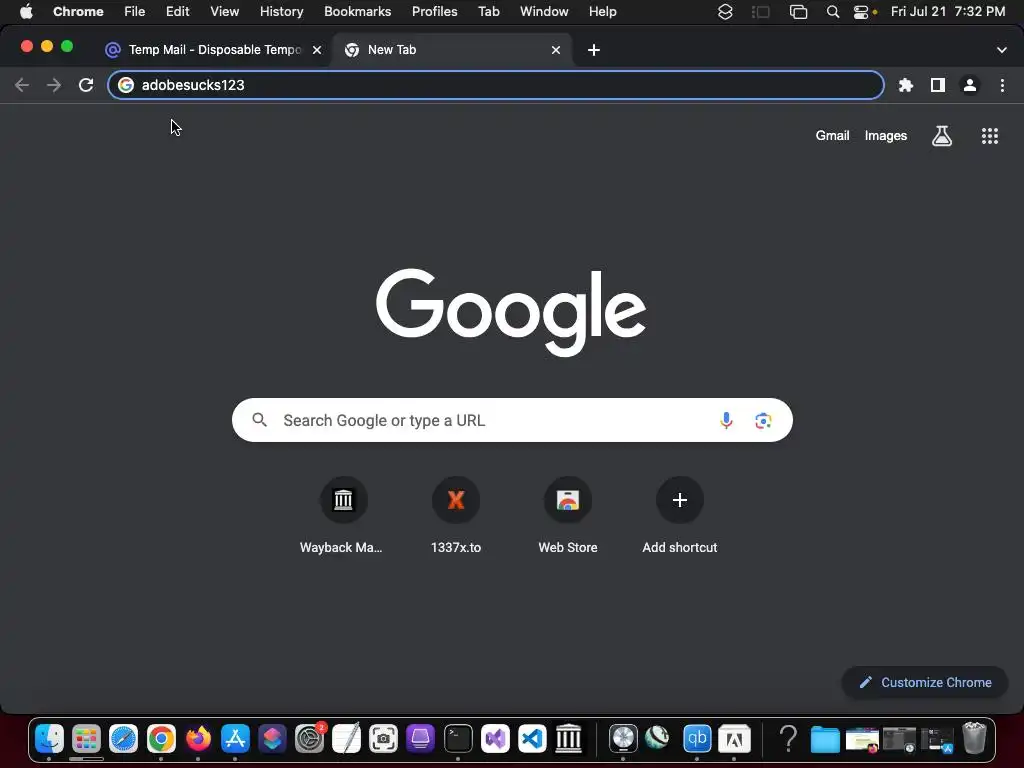This screenshot has height=768, width=1024.
Task: Open the Adobe app from the Dock
Action: pos(734,739)
